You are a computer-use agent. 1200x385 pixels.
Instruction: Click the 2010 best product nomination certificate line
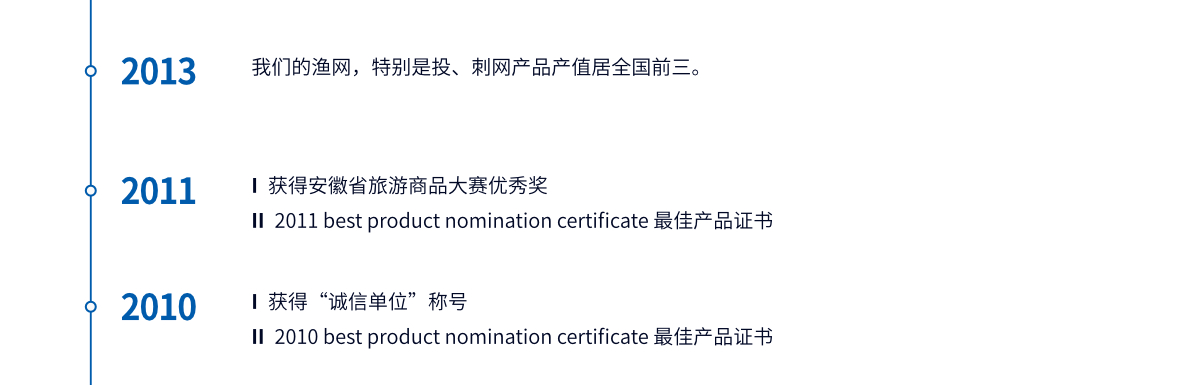tap(523, 337)
